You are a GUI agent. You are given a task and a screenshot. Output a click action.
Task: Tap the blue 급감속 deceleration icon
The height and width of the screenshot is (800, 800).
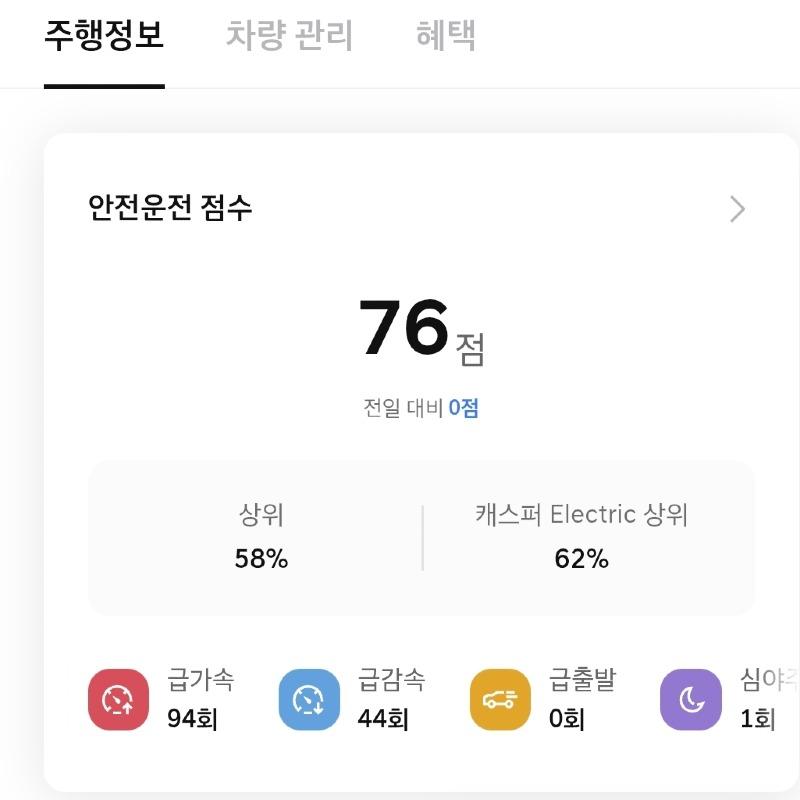pos(309,699)
